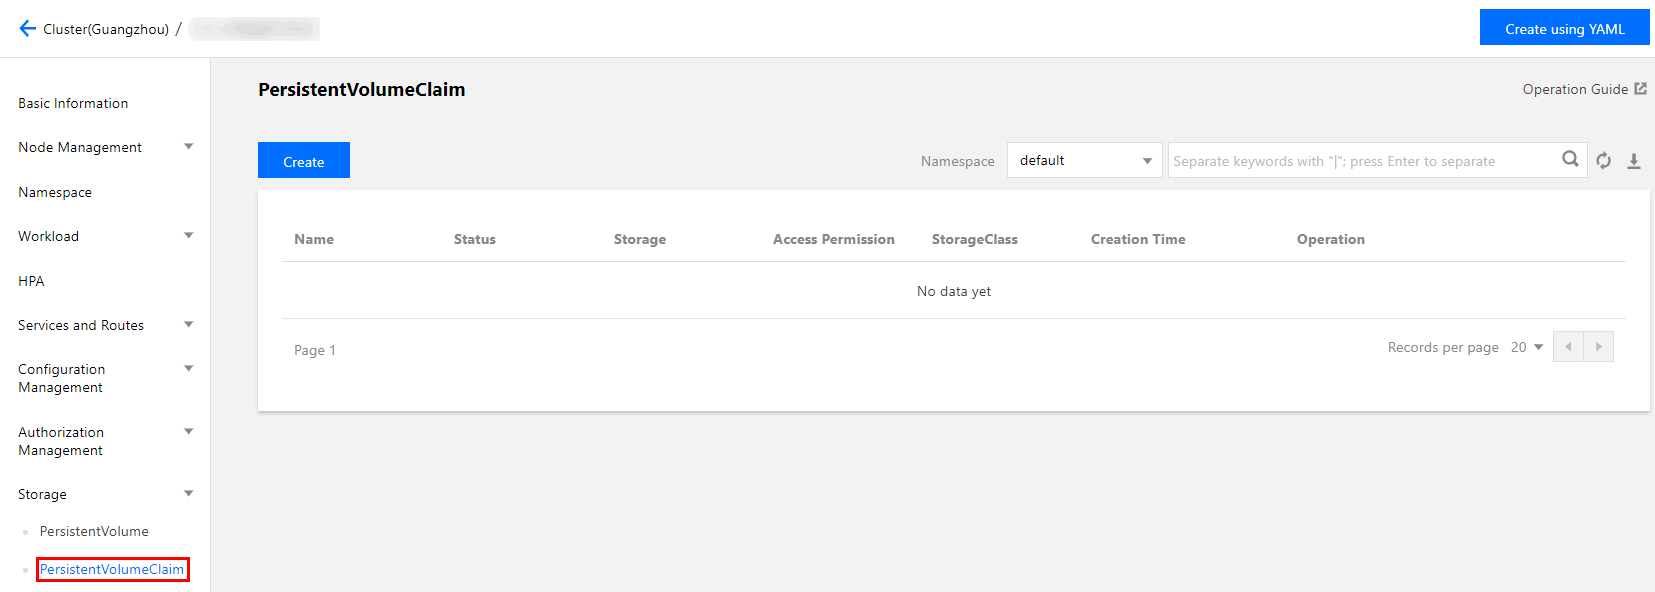Screen dimensions: 1655x592
Task: Open the Namespace default dropdown
Action: click(1084, 160)
